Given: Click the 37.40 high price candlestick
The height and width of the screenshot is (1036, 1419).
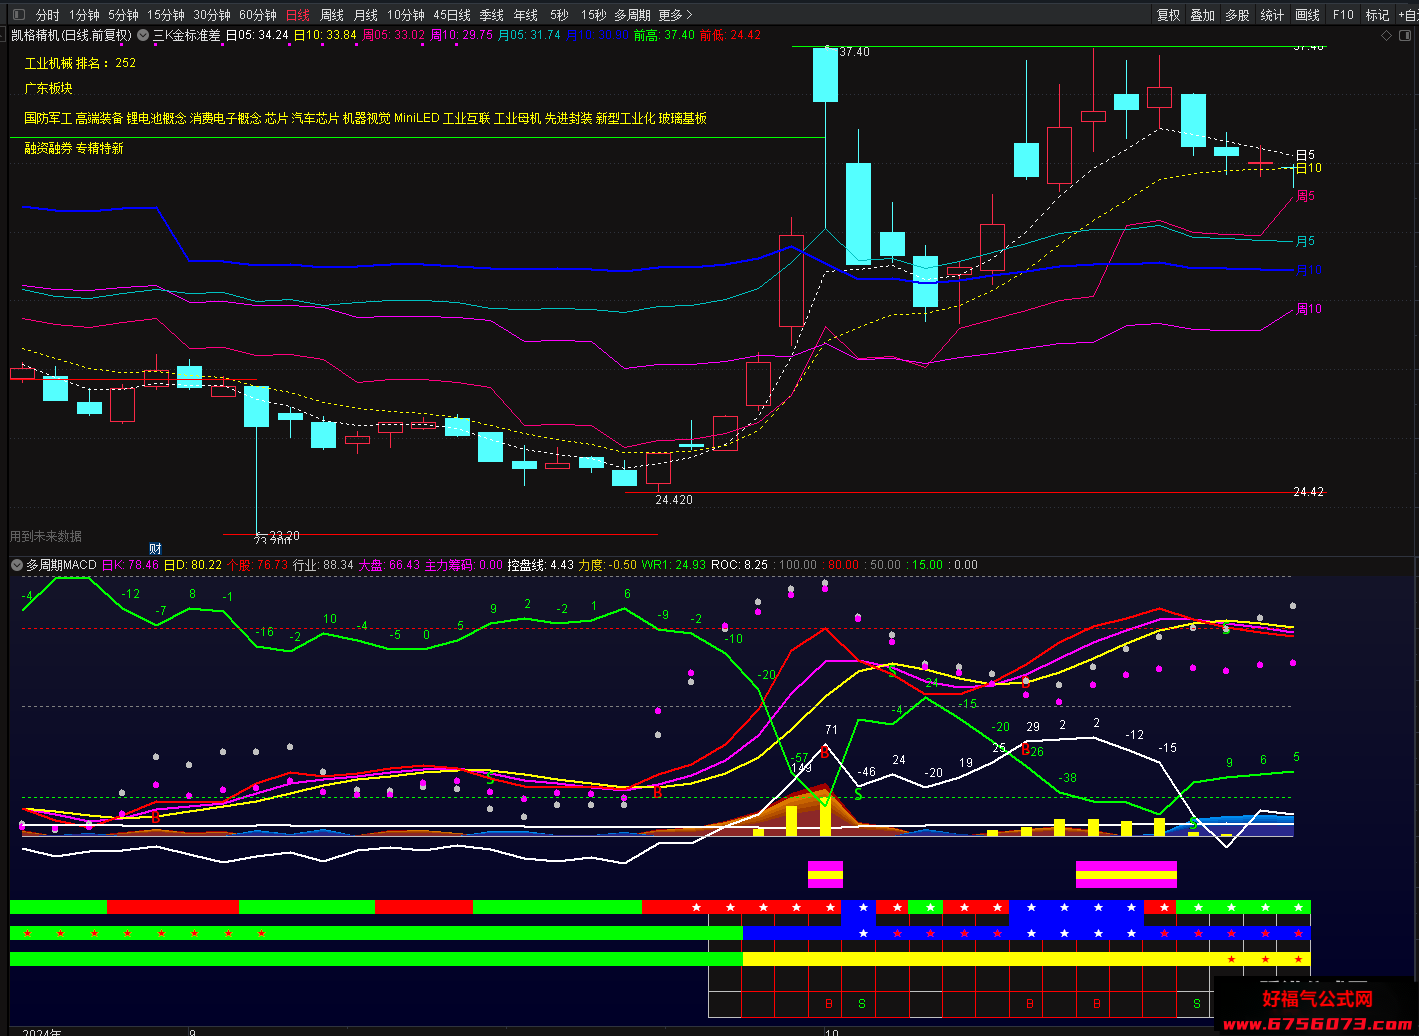Looking at the screenshot, I should pyautogui.click(x=825, y=74).
